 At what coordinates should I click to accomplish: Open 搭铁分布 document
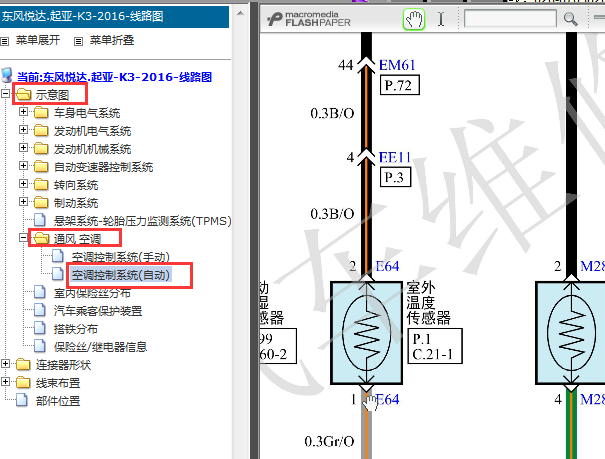[x=76, y=329]
